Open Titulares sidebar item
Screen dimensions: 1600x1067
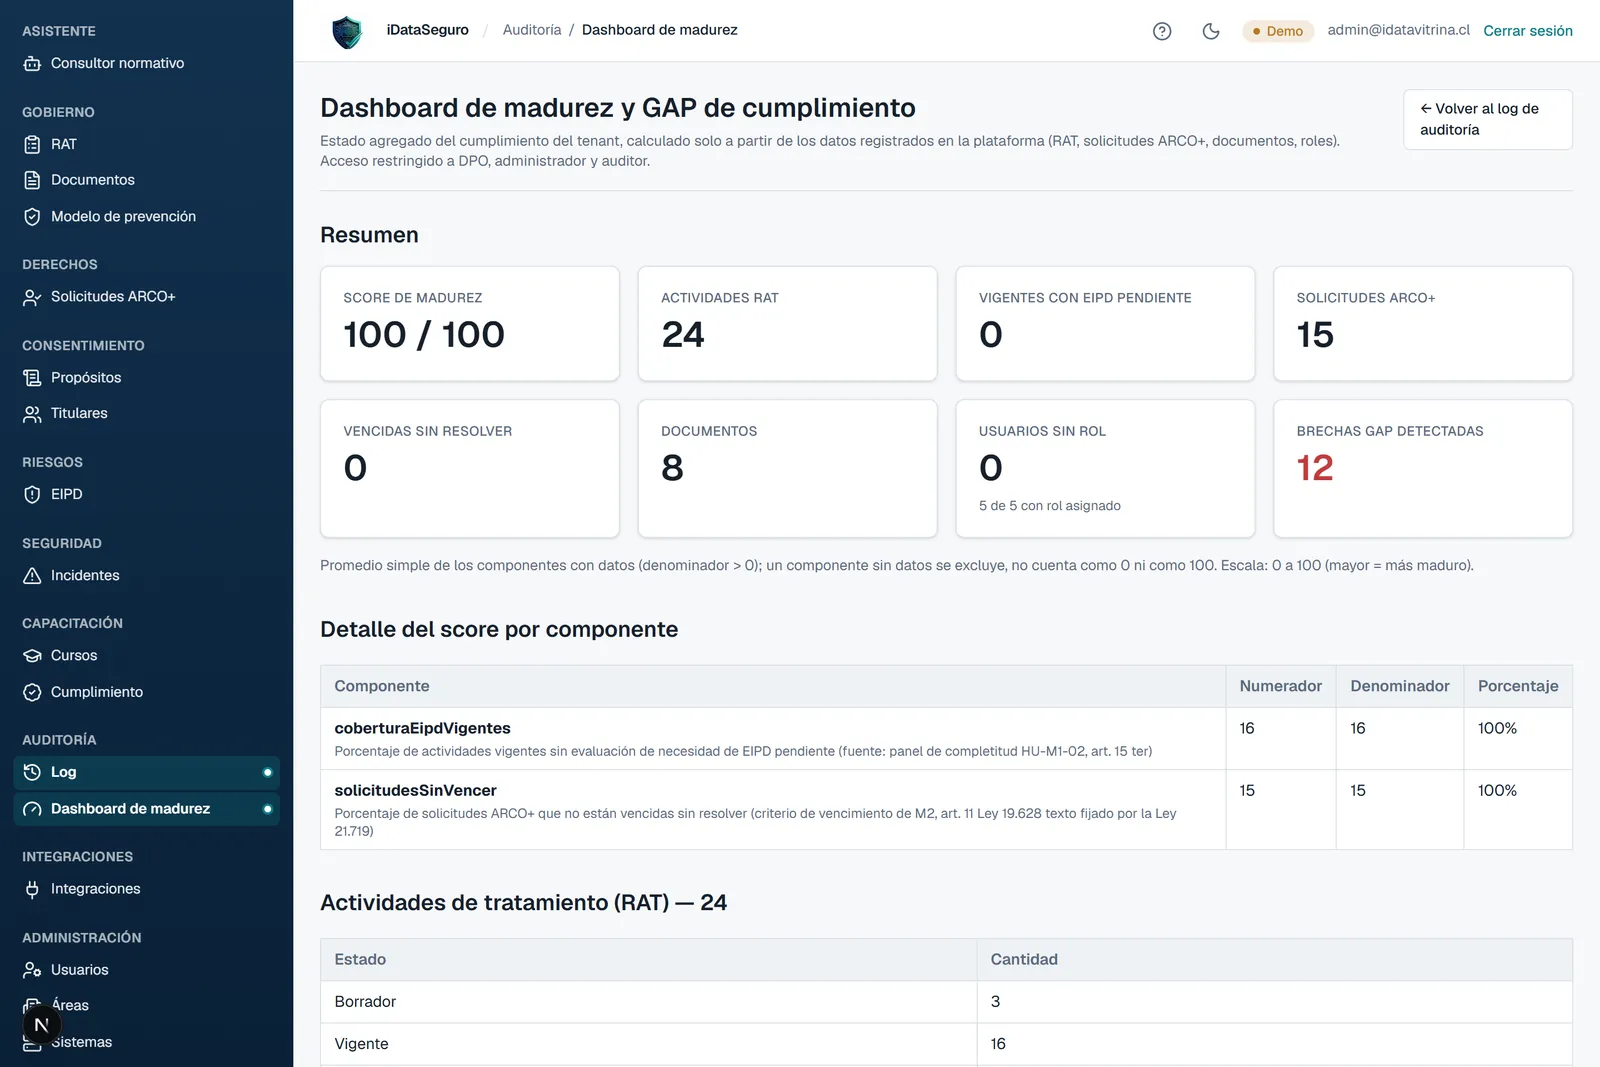[x=146, y=413]
